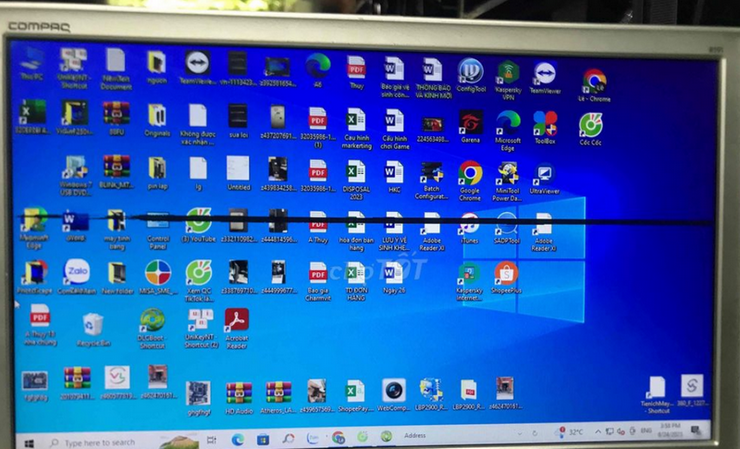Open the HD Audio archive
Image resolution: width=740 pixels, height=449 pixels.
239,398
